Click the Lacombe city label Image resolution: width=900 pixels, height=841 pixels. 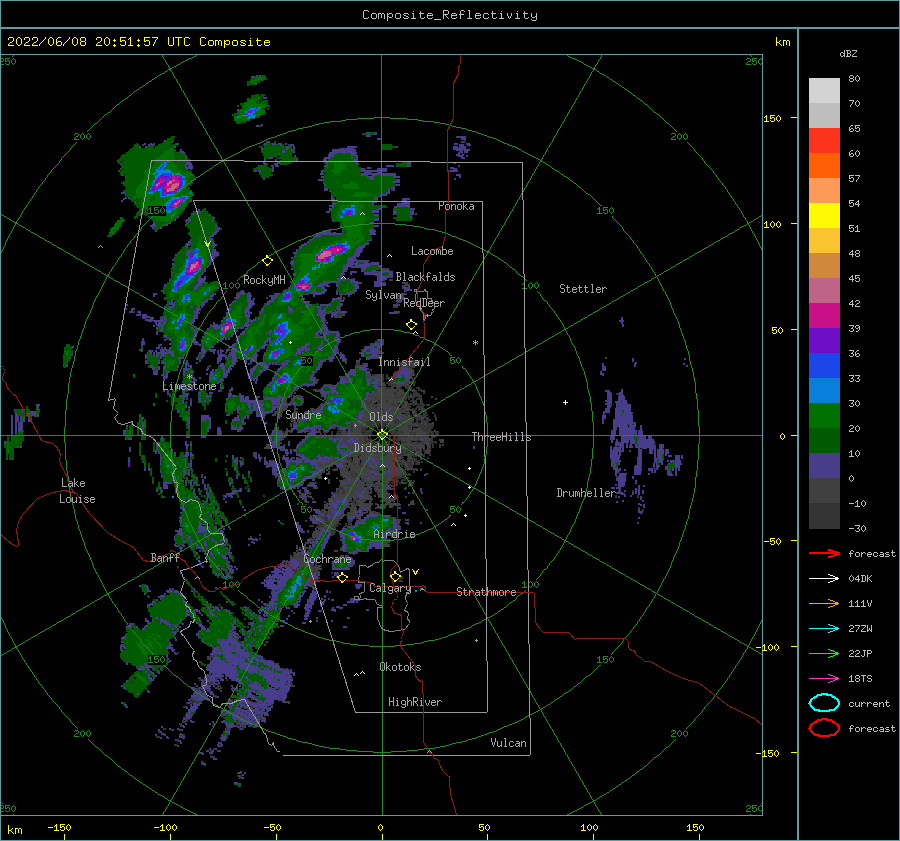coord(432,251)
